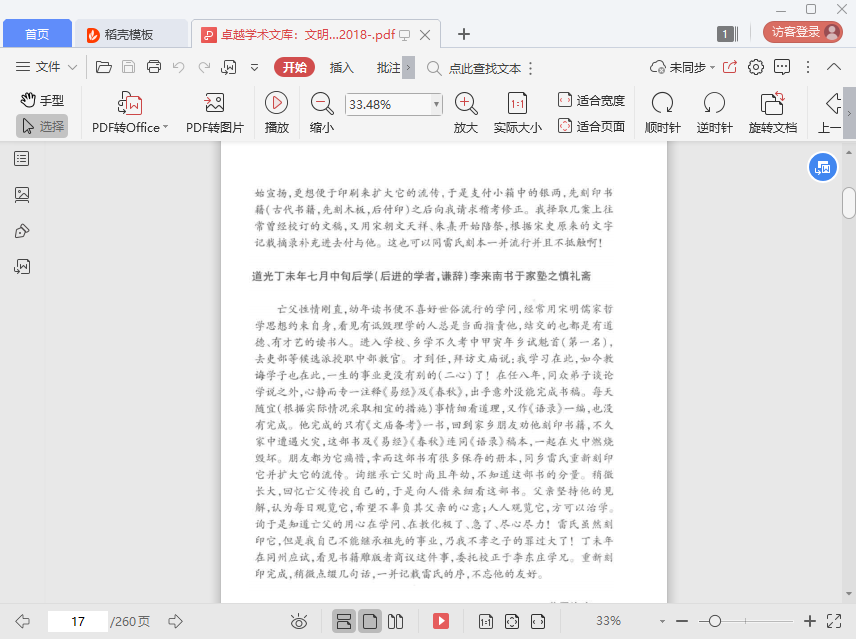This screenshot has height=639, width=856.
Task: Open the thumbnail panel in left sidebar
Action: (22, 195)
